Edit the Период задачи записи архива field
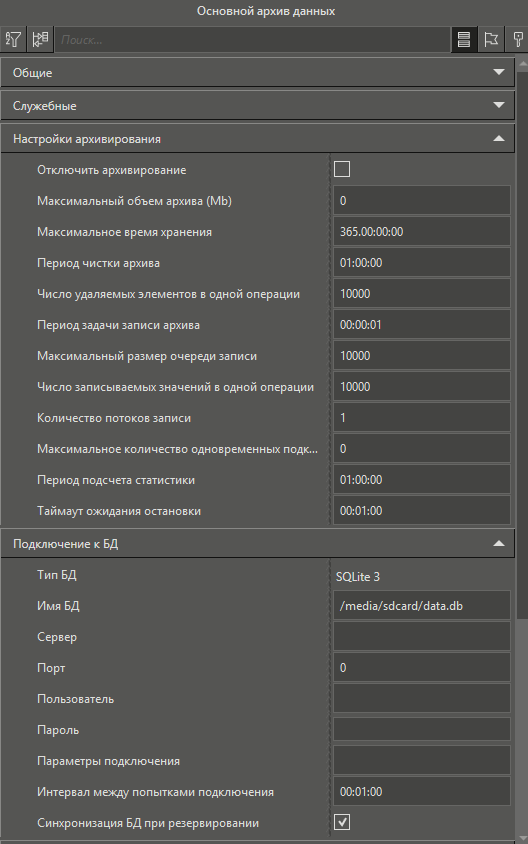 pos(421,325)
